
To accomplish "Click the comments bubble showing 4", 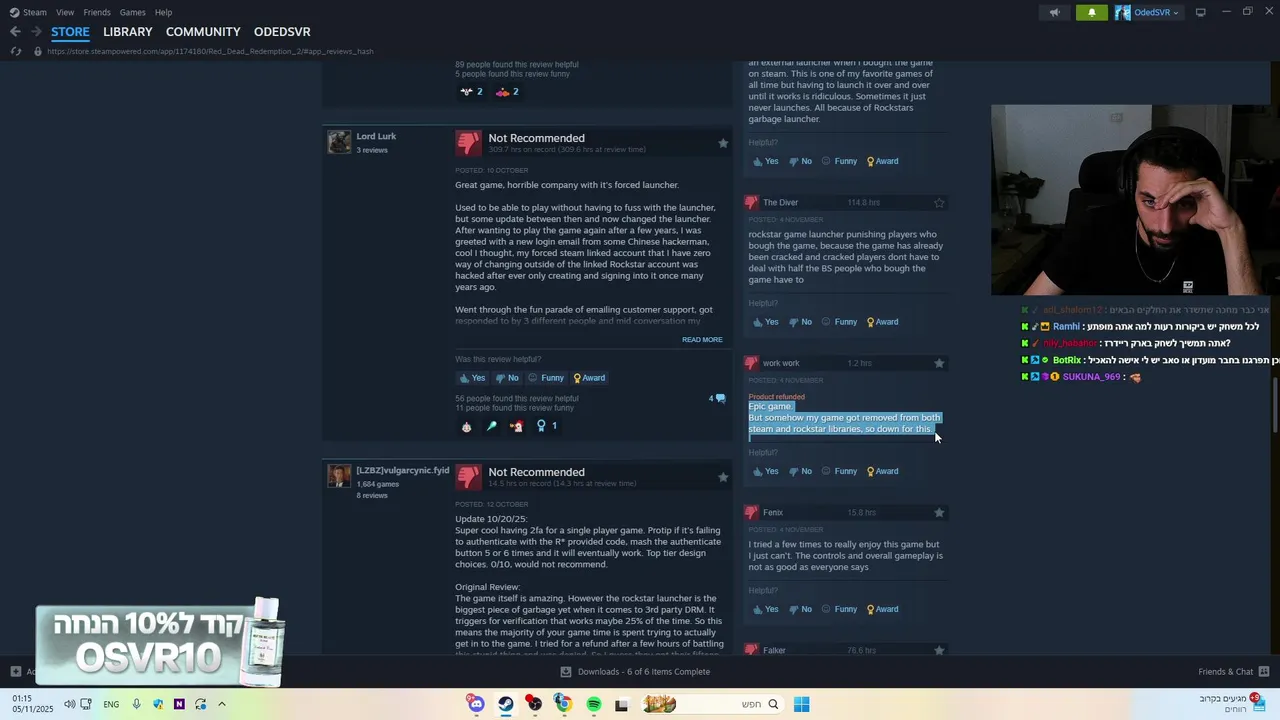I will [717, 398].
